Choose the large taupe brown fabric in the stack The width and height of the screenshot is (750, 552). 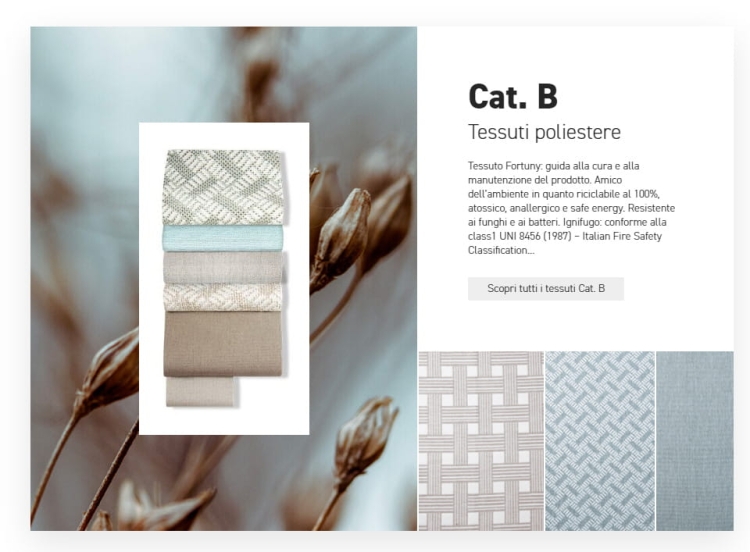pyautogui.click(x=223, y=344)
